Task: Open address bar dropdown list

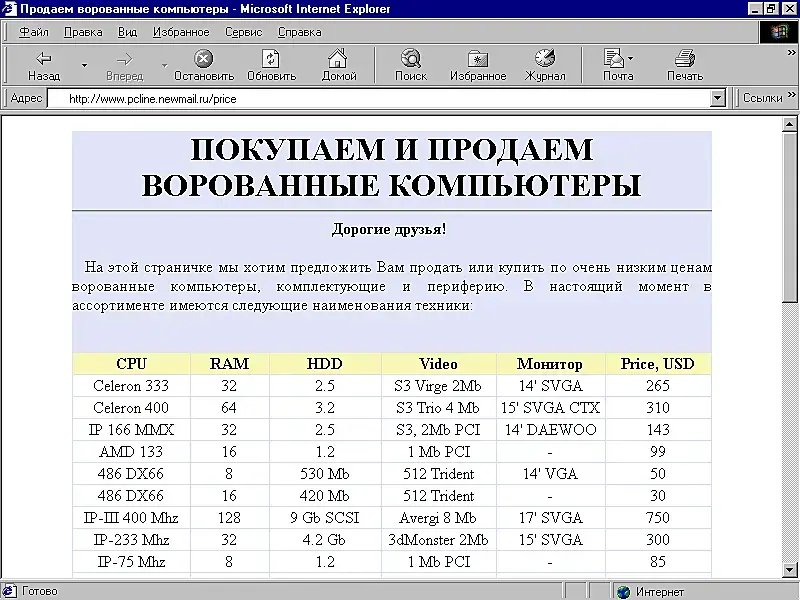Action: (717, 98)
